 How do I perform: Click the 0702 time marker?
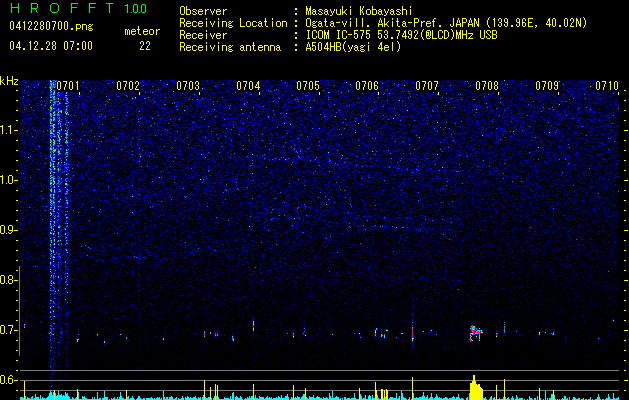point(128,85)
